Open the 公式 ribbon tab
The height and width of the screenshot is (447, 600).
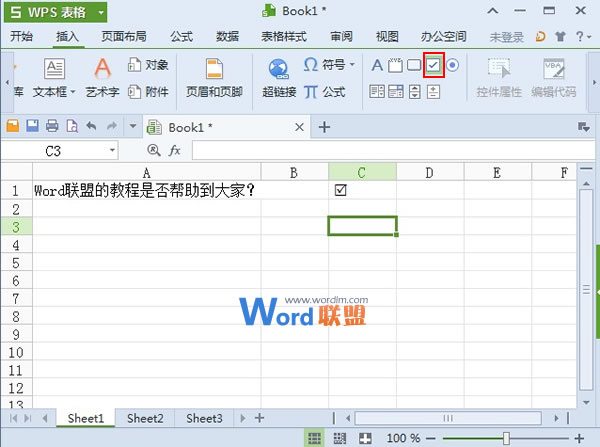pos(181,37)
